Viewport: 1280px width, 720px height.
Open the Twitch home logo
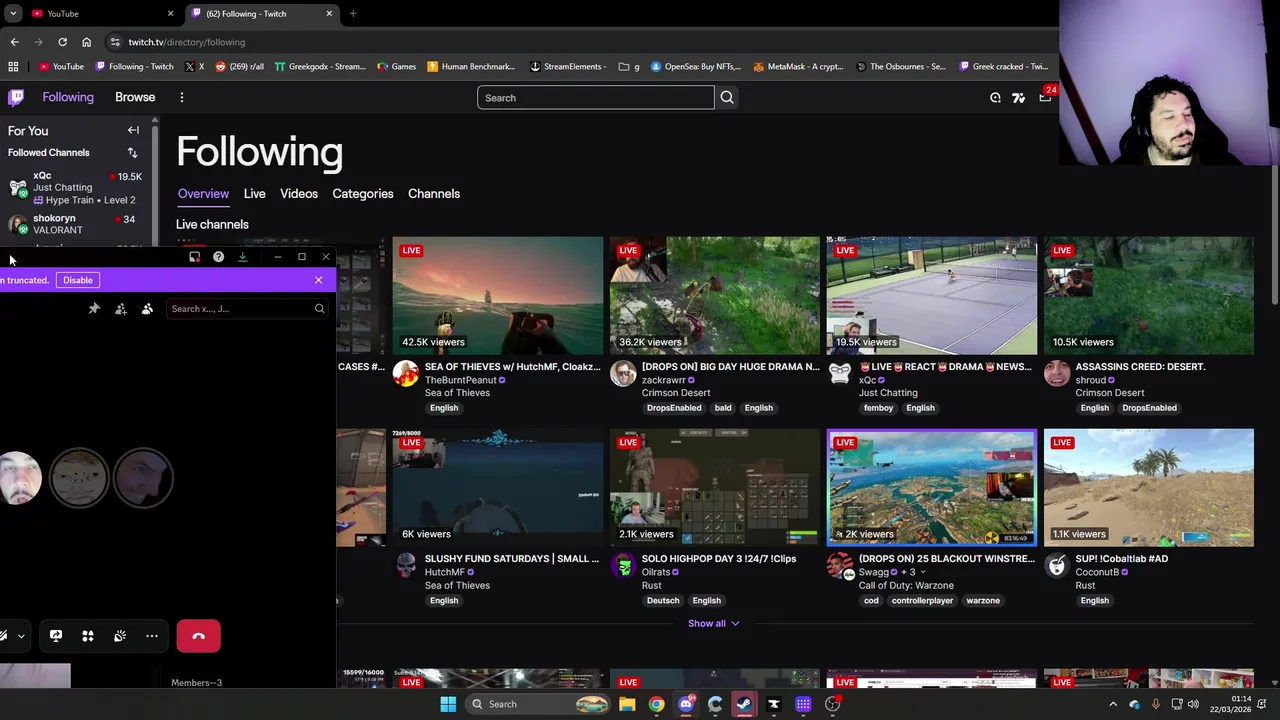16,97
